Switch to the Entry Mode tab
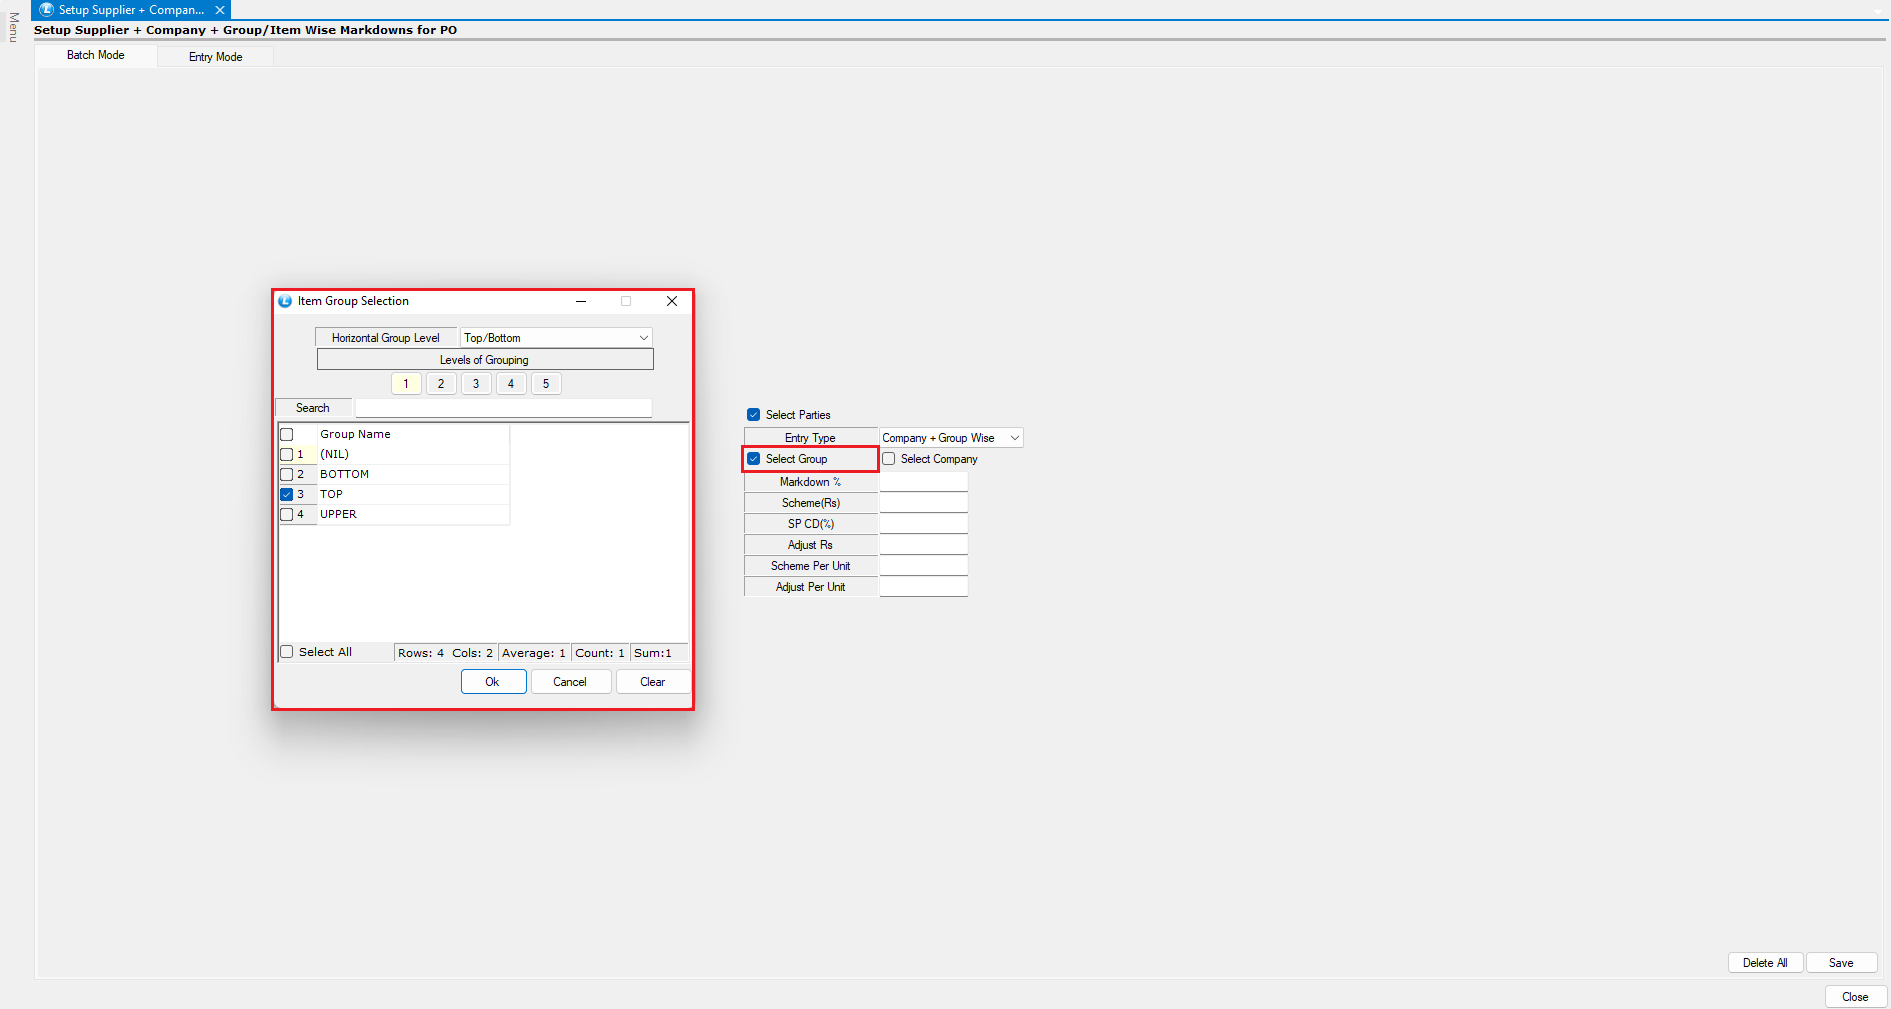The height and width of the screenshot is (1009, 1891). [215, 57]
